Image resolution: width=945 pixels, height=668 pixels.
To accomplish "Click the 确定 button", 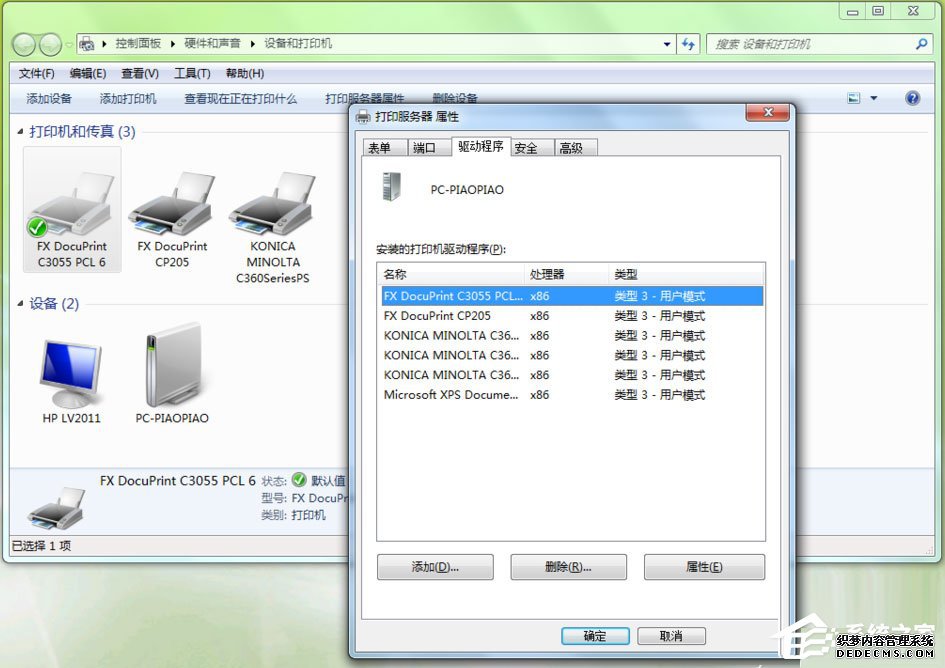I will (595, 635).
